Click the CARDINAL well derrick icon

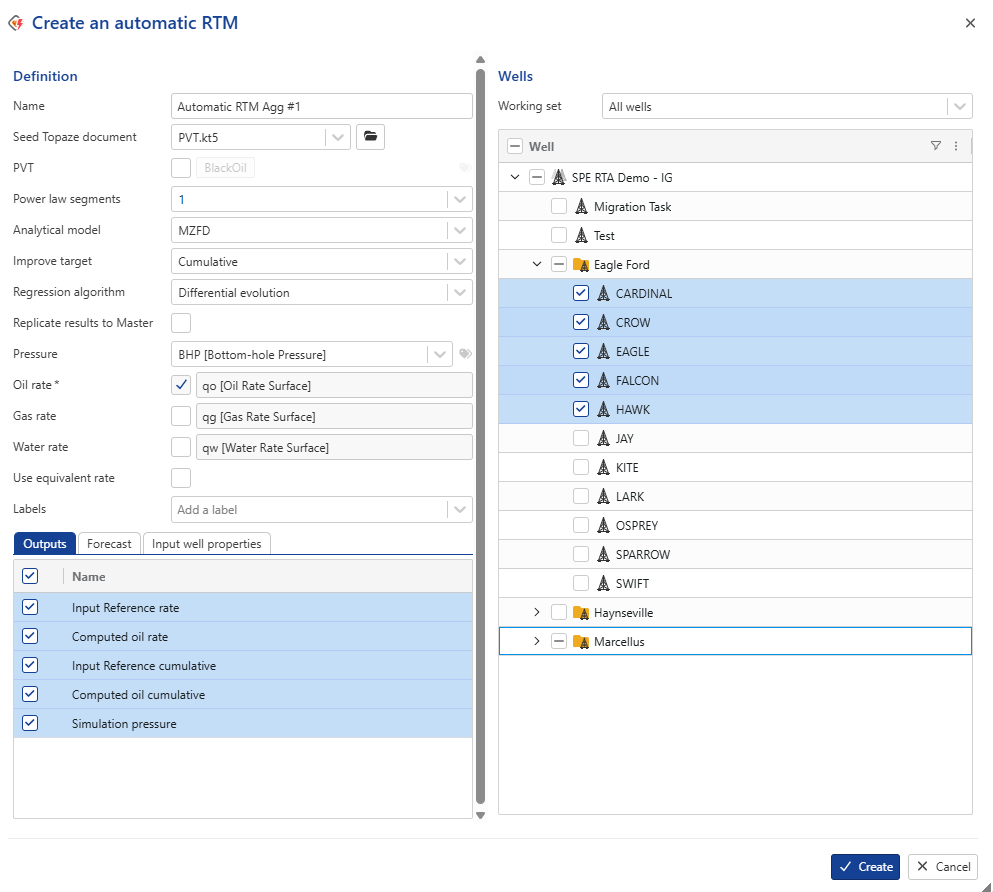click(603, 294)
